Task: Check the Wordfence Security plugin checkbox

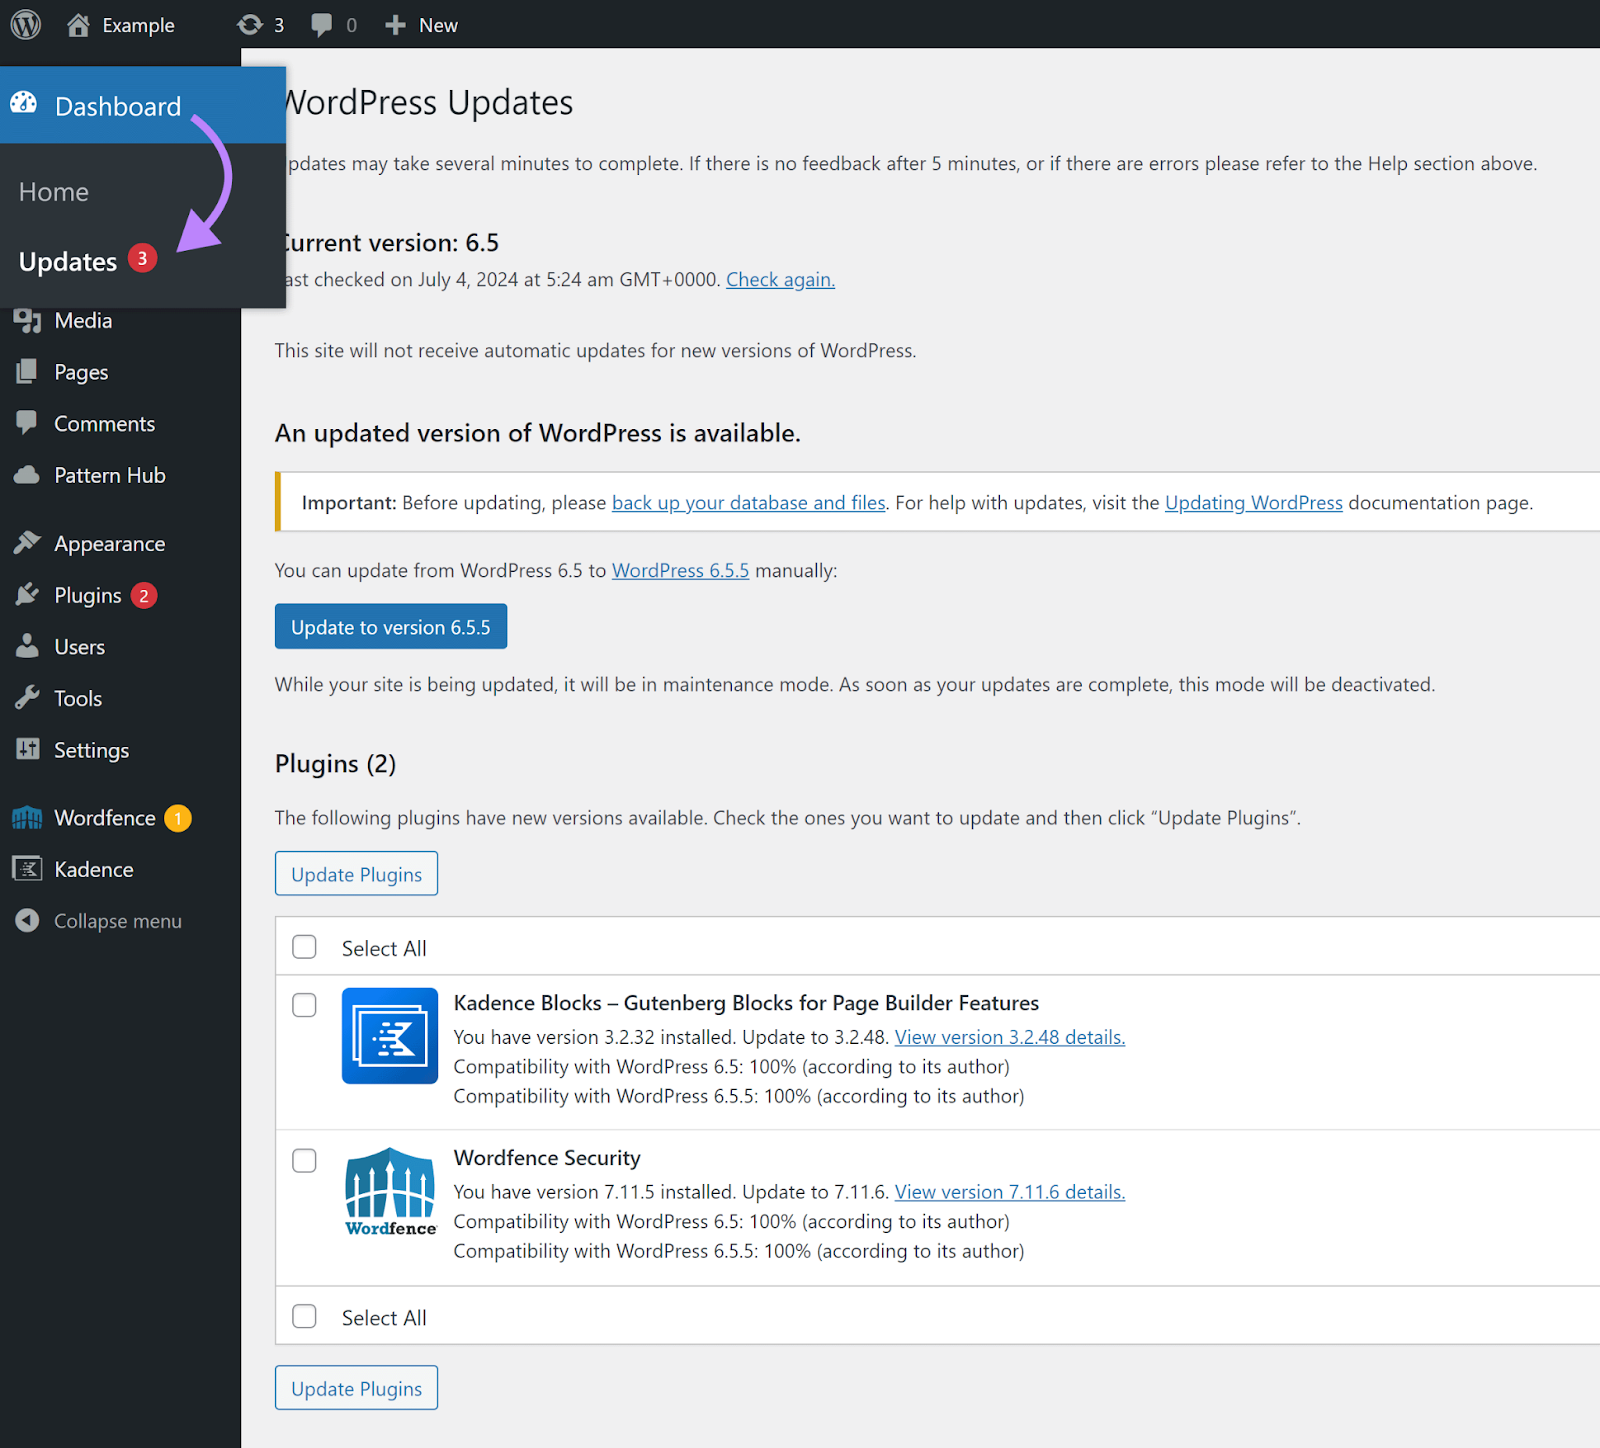Action: pos(304,1160)
